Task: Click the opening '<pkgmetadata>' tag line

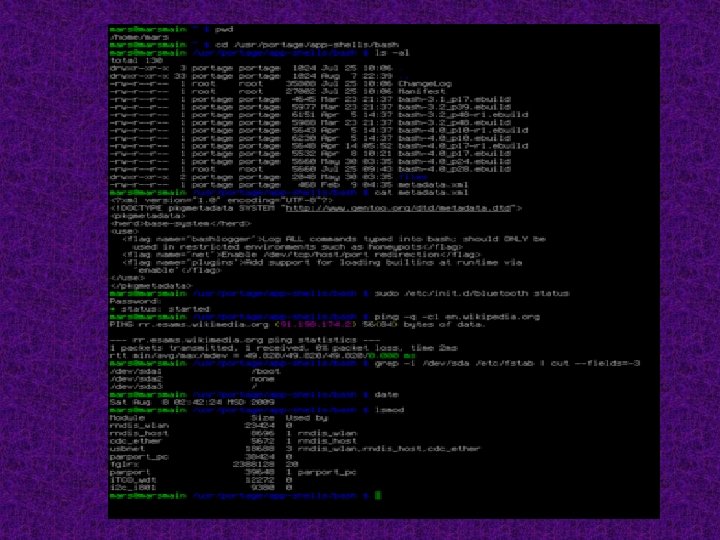Action: [148, 216]
